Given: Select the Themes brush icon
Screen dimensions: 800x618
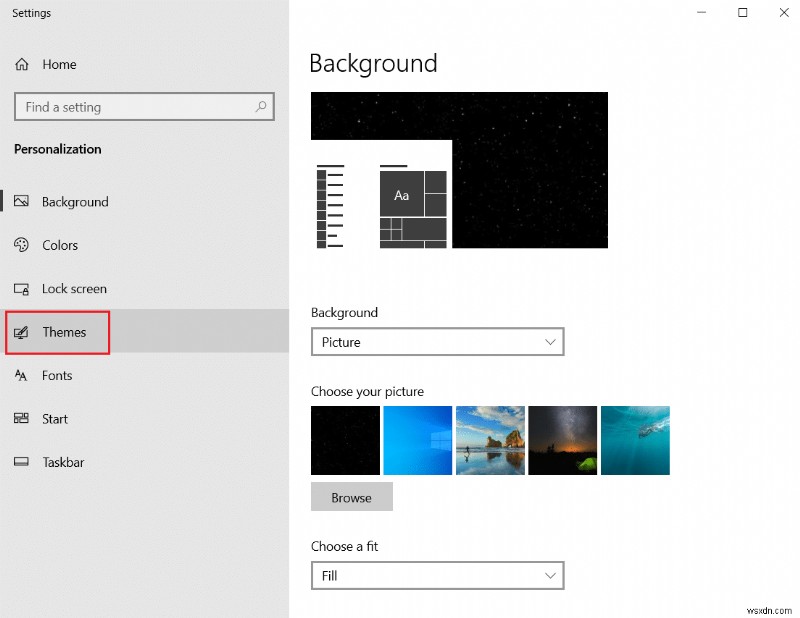Looking at the screenshot, I should (22, 331).
